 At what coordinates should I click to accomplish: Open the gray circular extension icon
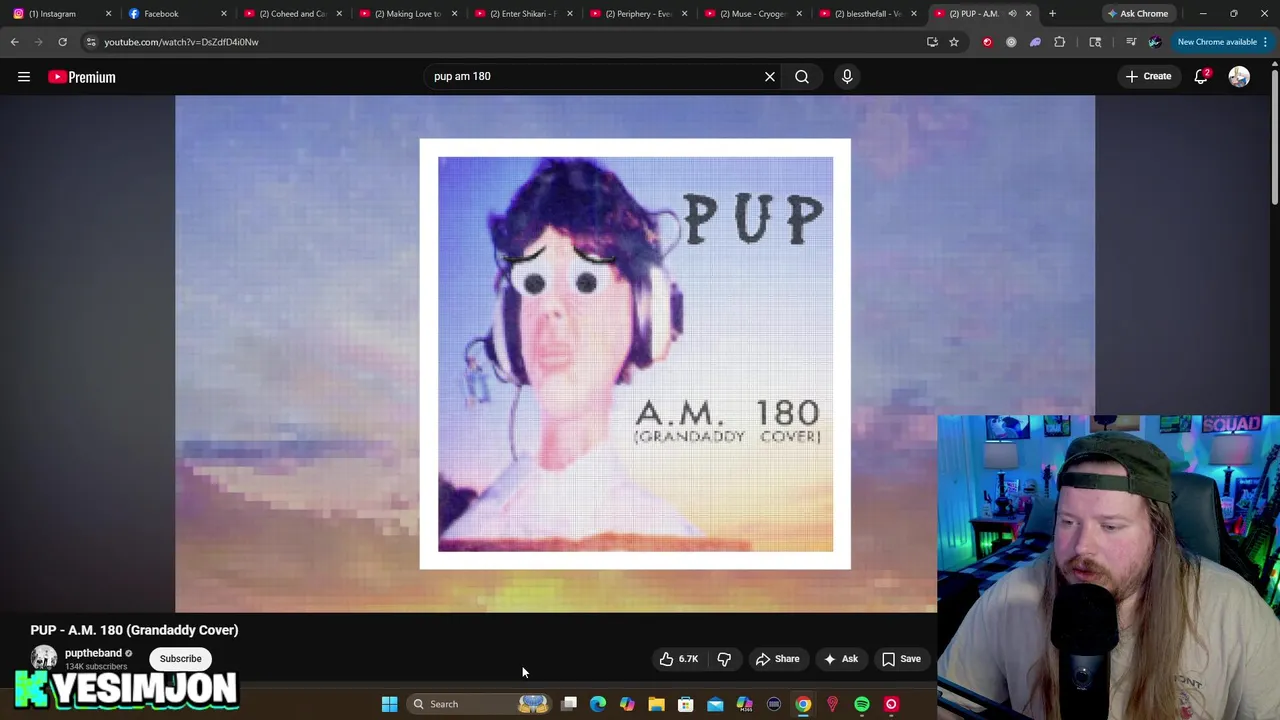click(x=1011, y=42)
